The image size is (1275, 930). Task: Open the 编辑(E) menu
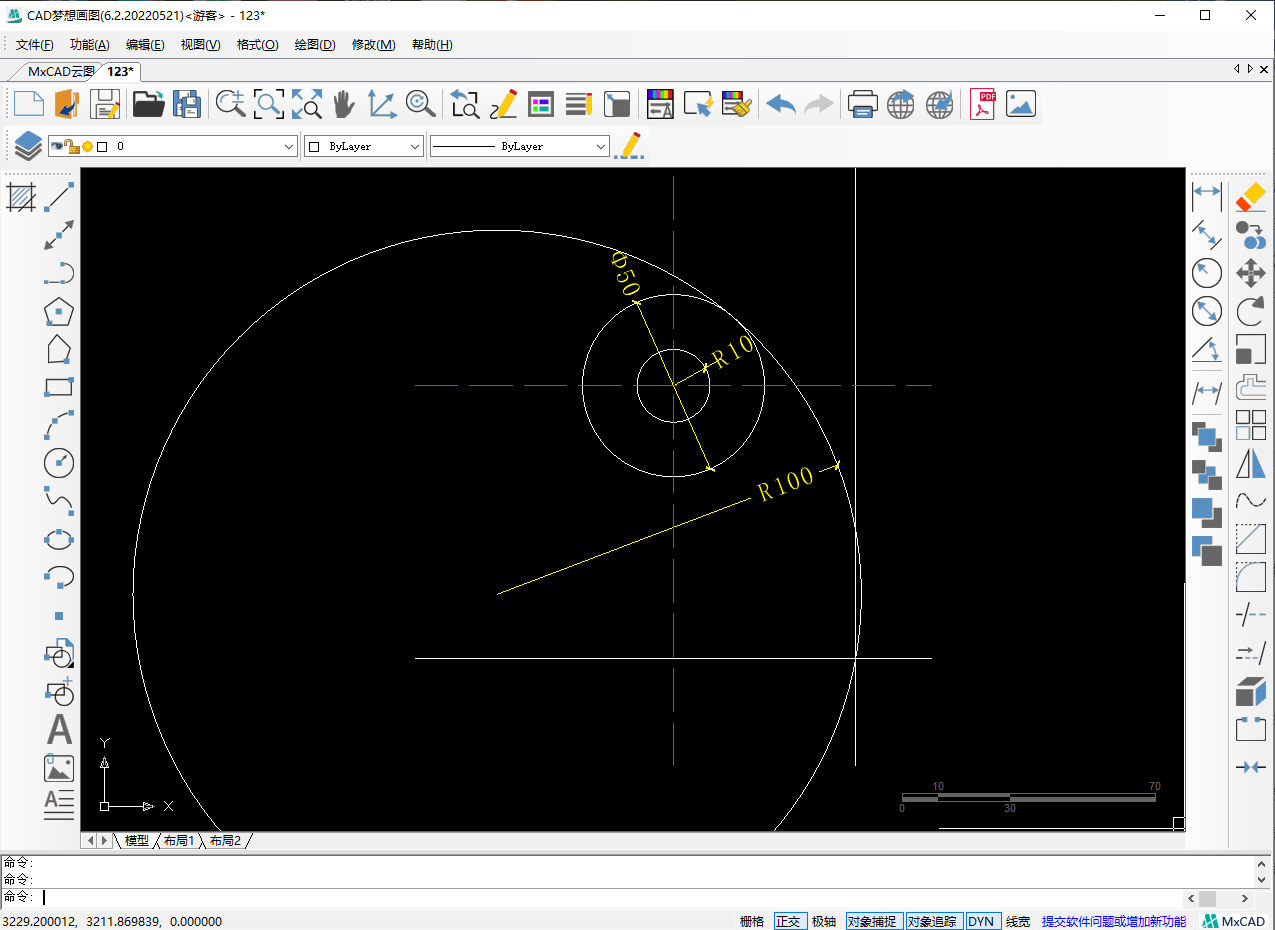point(145,45)
